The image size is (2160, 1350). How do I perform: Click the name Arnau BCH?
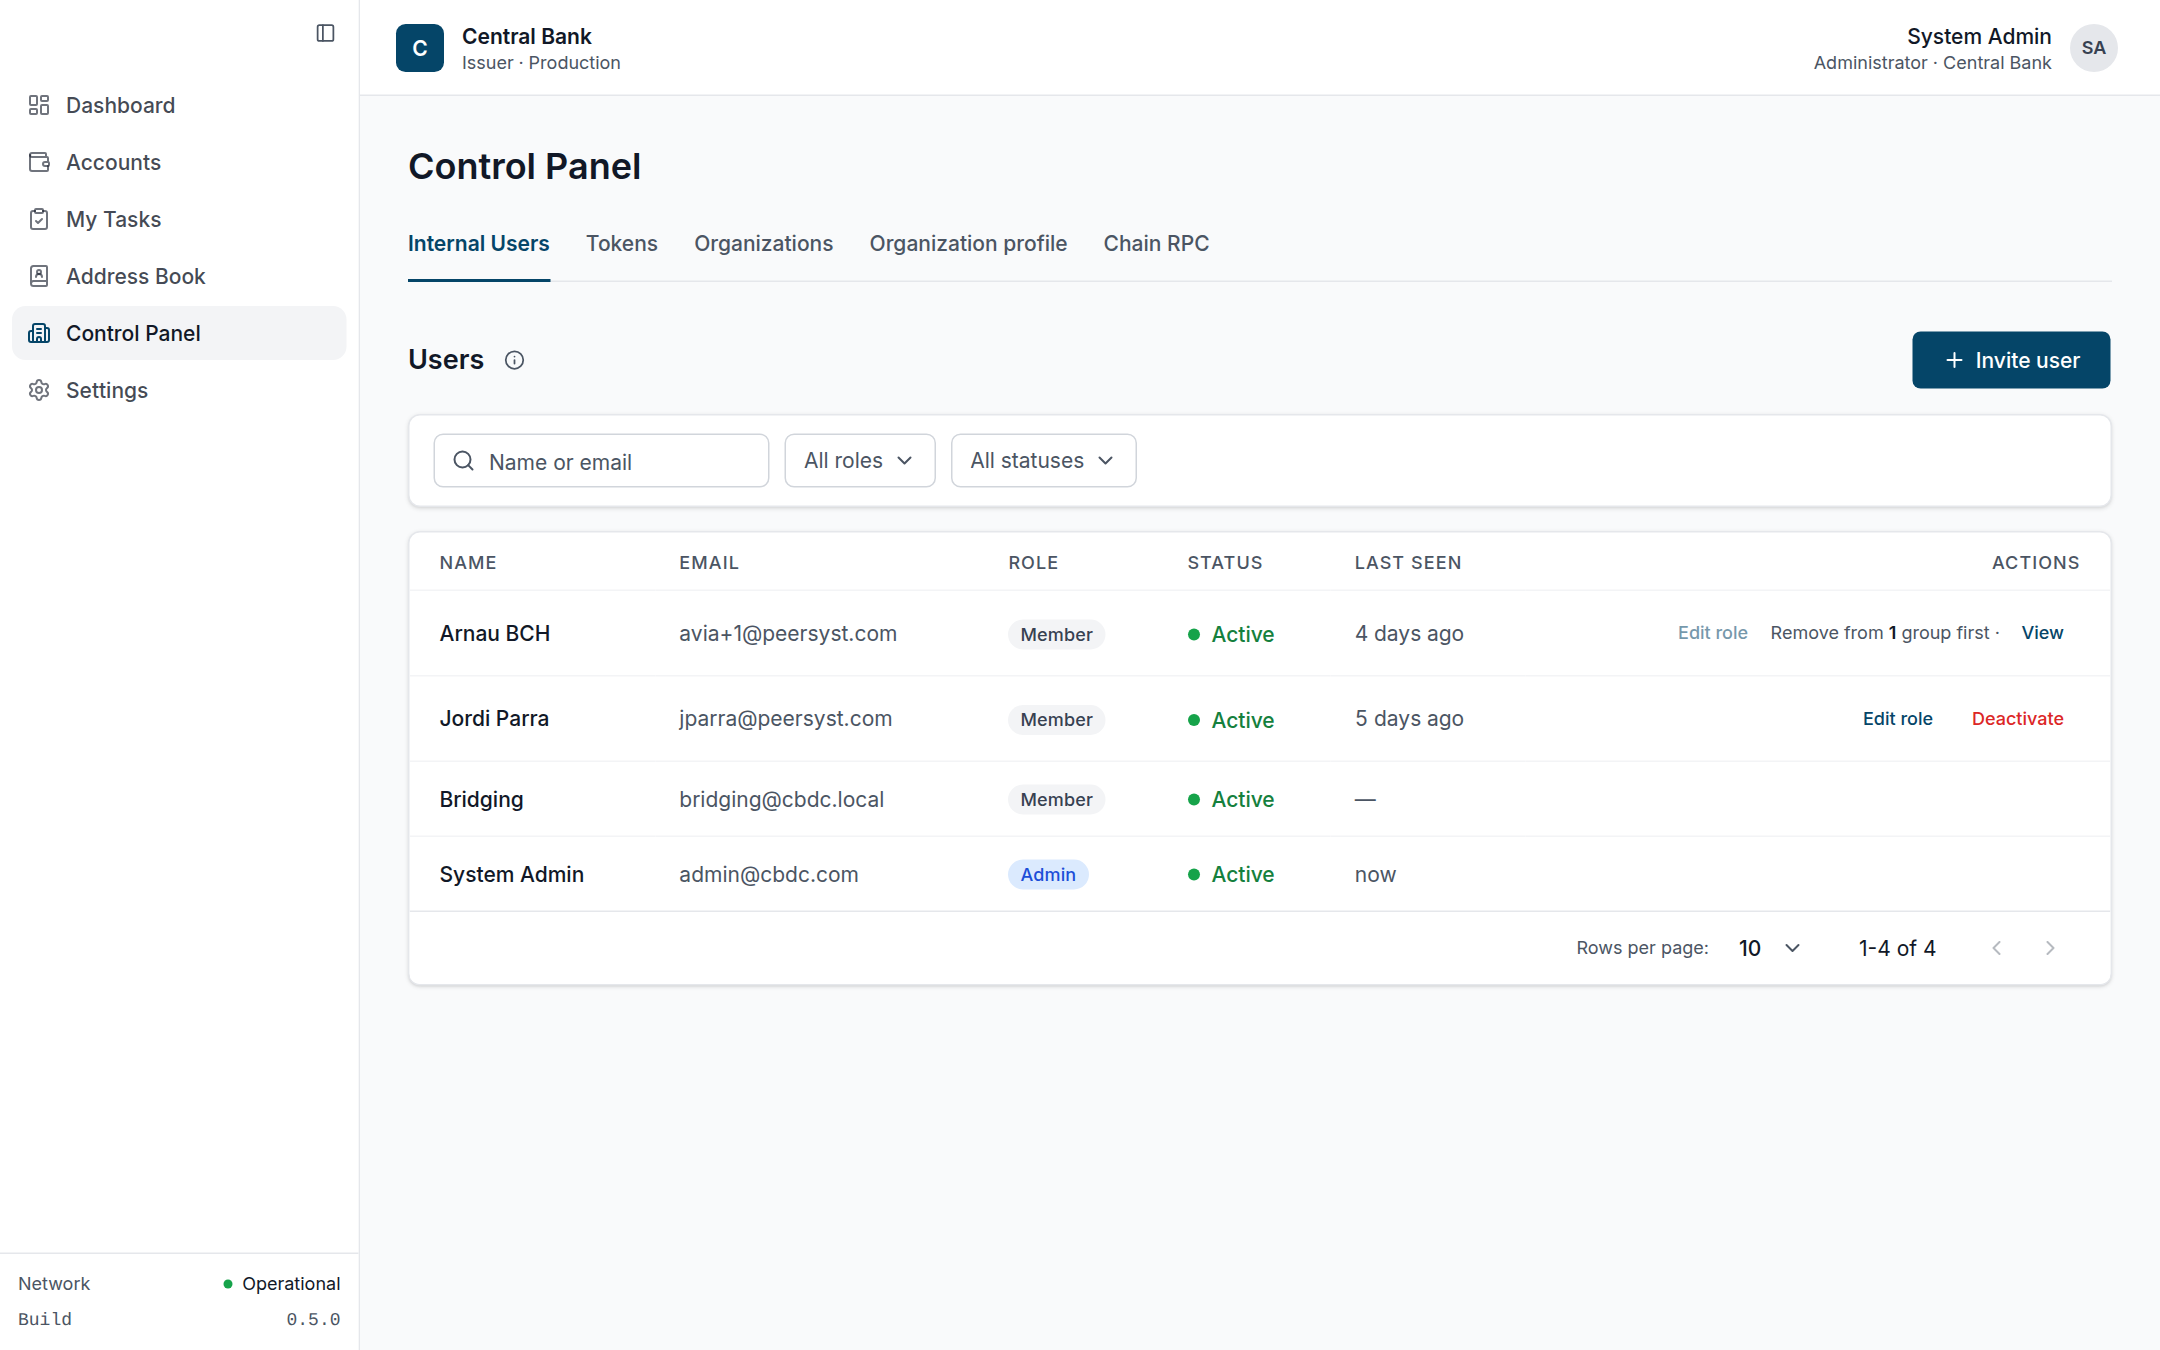point(495,633)
